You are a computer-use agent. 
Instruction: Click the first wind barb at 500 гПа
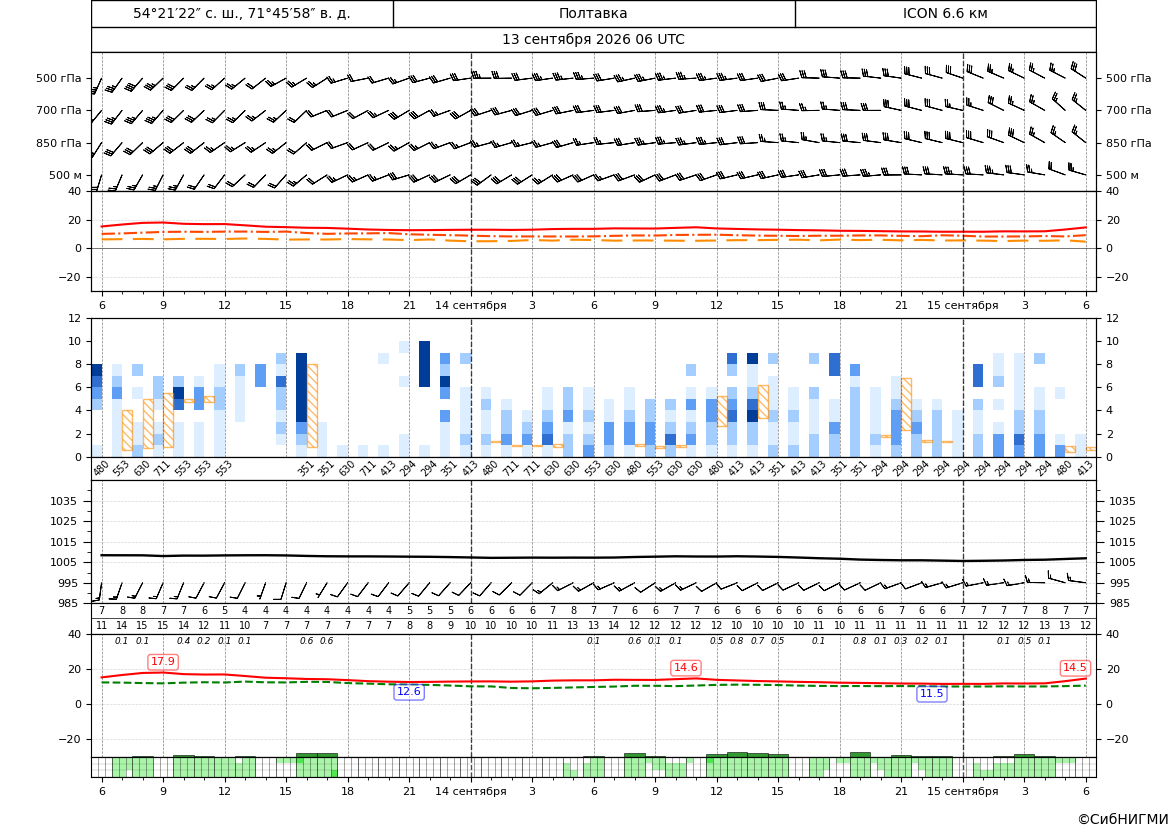pos(98,86)
